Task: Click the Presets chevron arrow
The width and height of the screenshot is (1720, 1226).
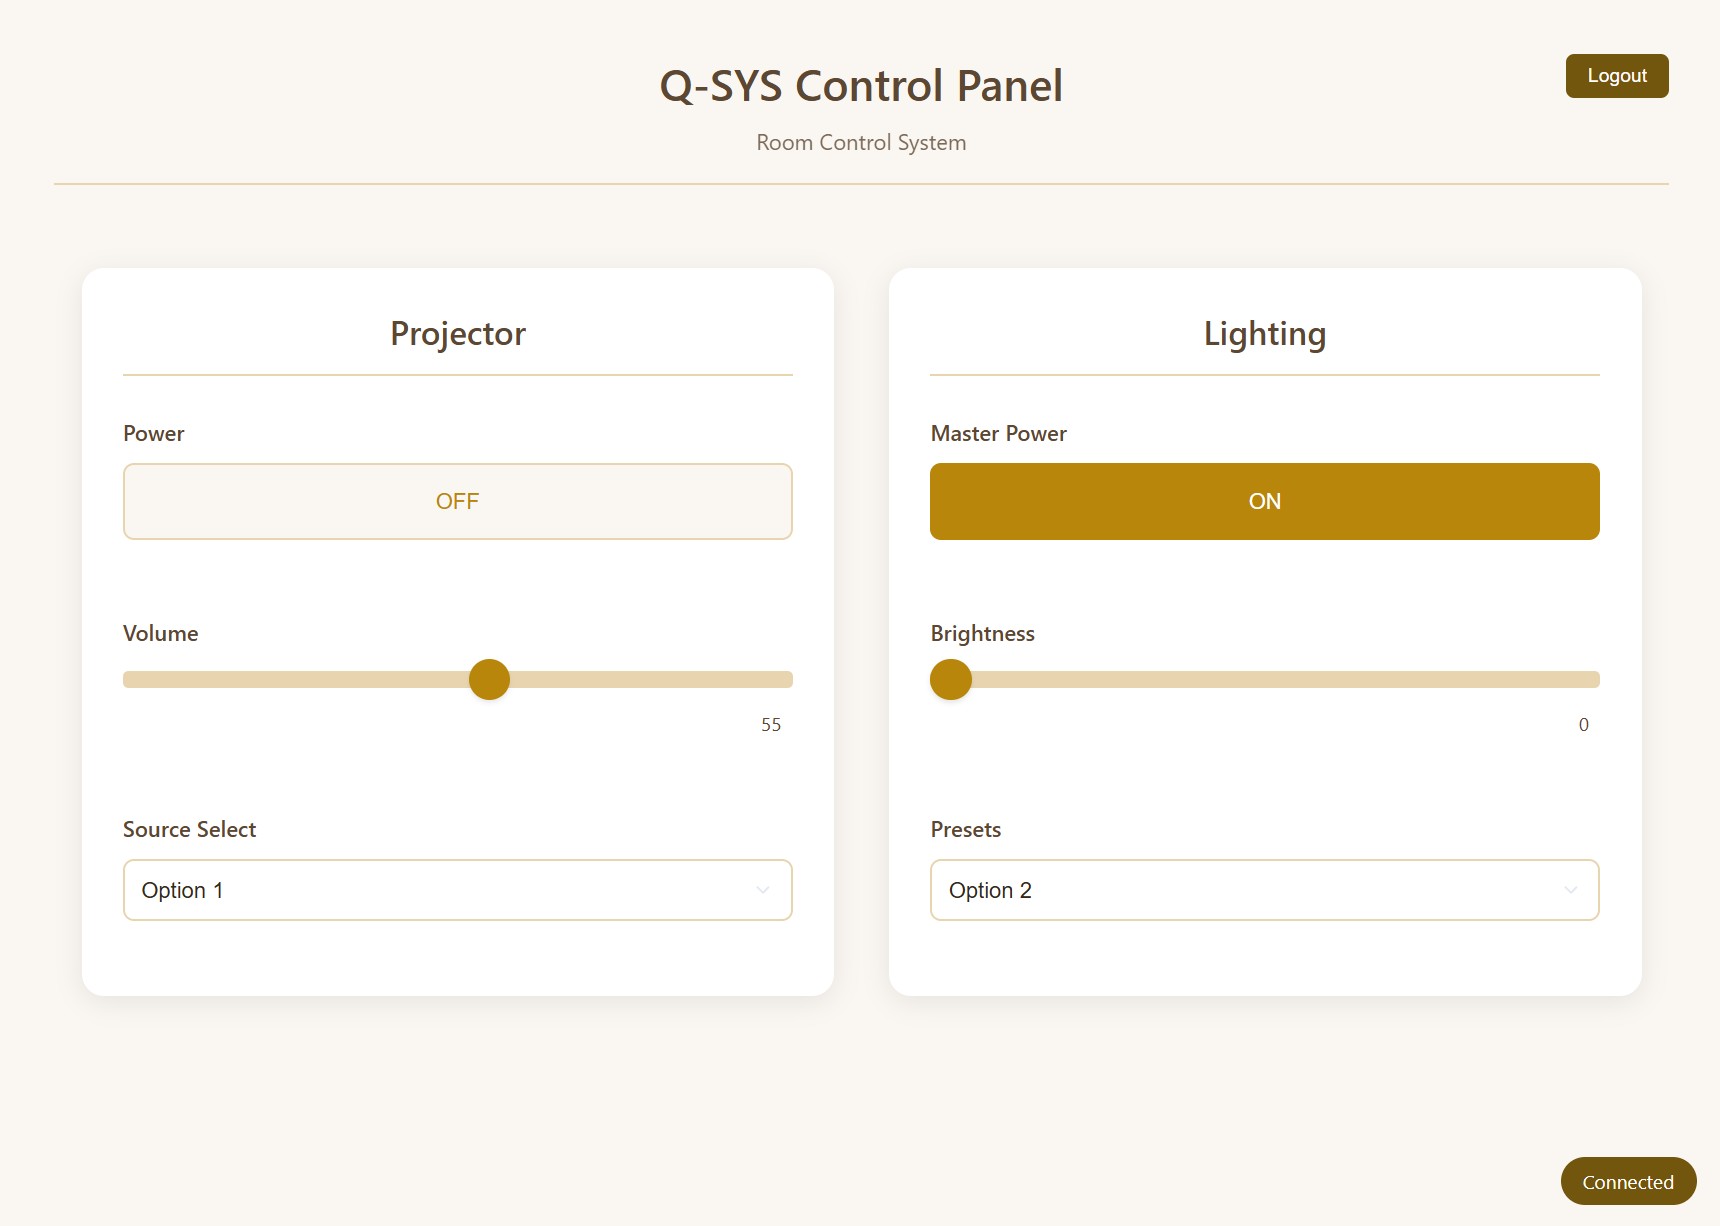Action: pyautogui.click(x=1570, y=890)
